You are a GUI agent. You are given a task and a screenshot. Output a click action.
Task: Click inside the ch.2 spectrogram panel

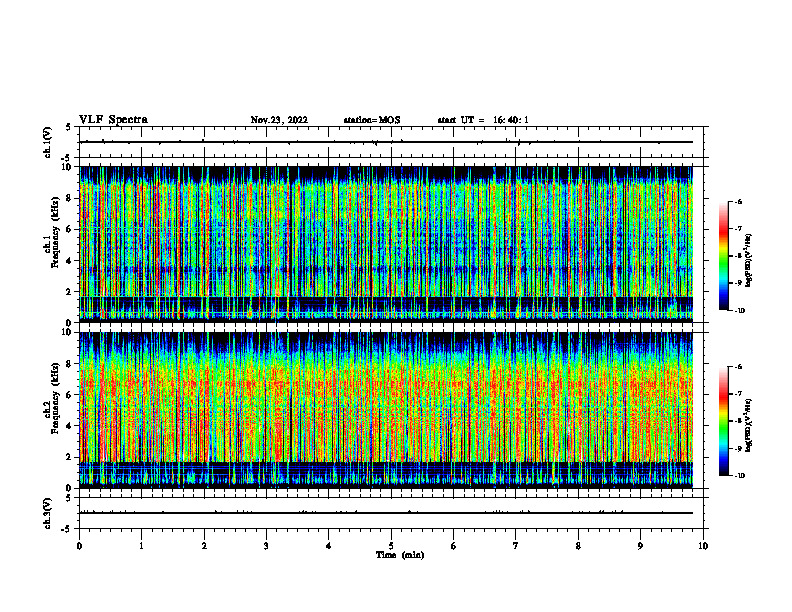386,410
